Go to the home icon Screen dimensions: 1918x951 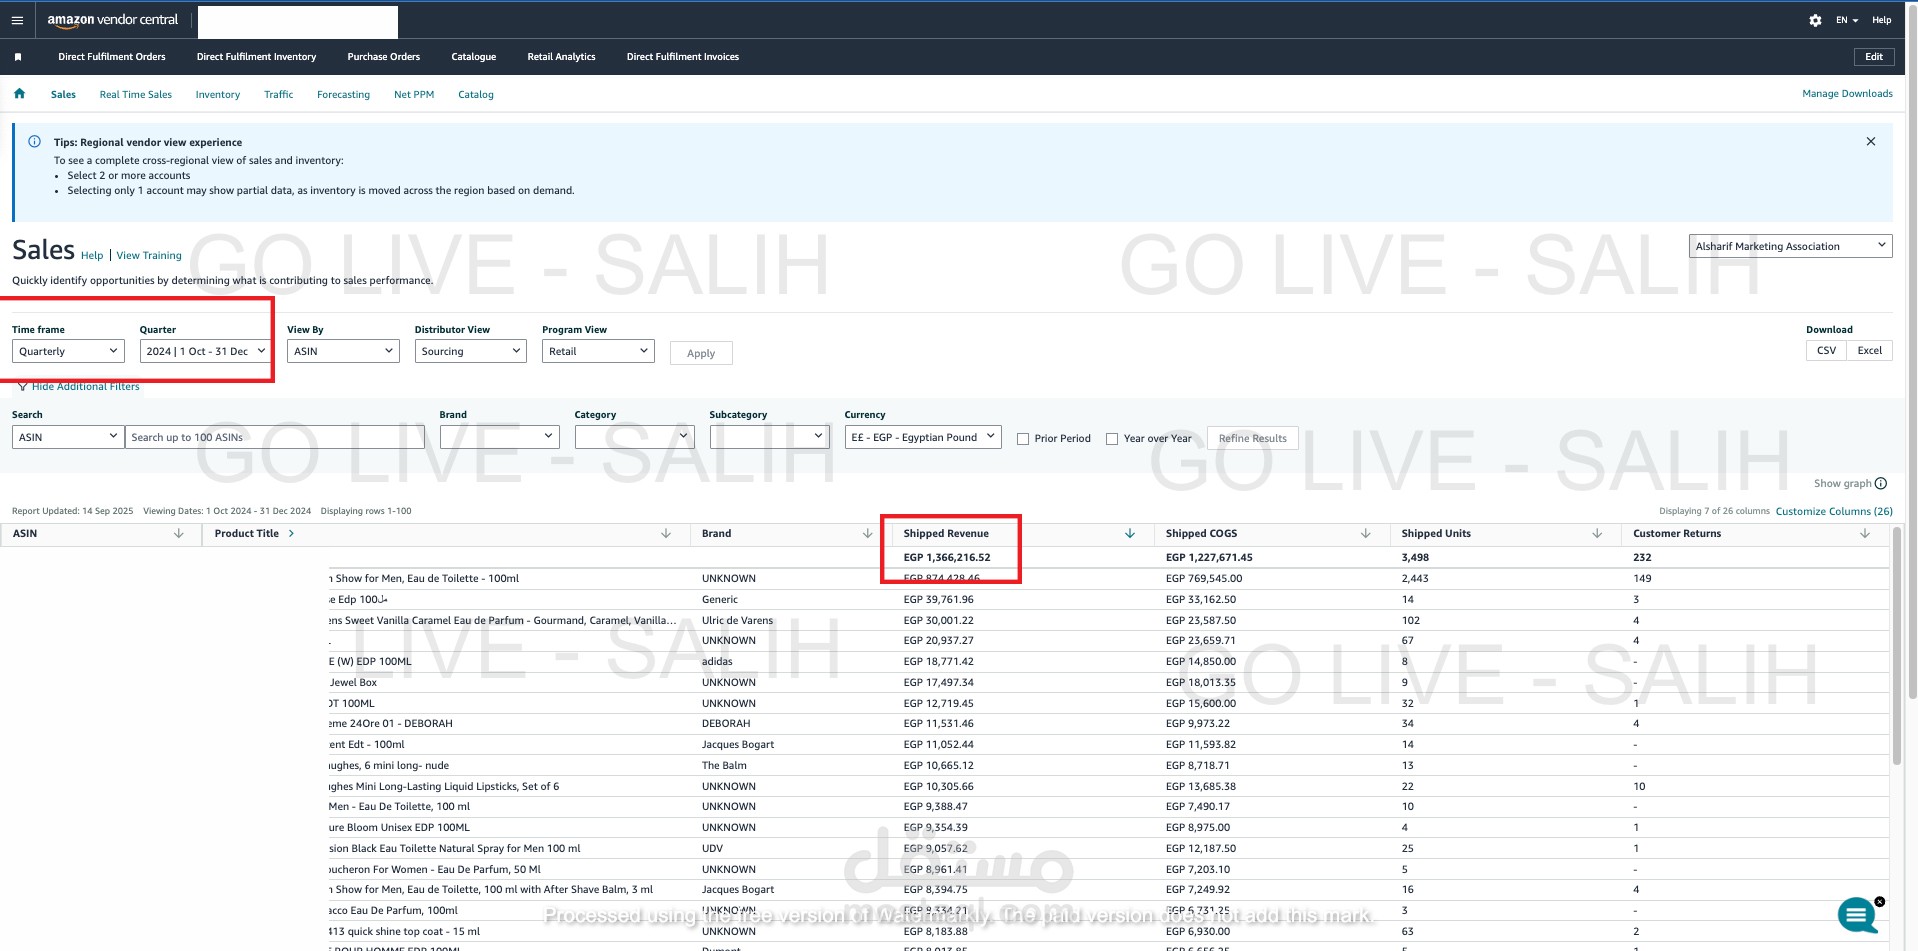point(19,94)
